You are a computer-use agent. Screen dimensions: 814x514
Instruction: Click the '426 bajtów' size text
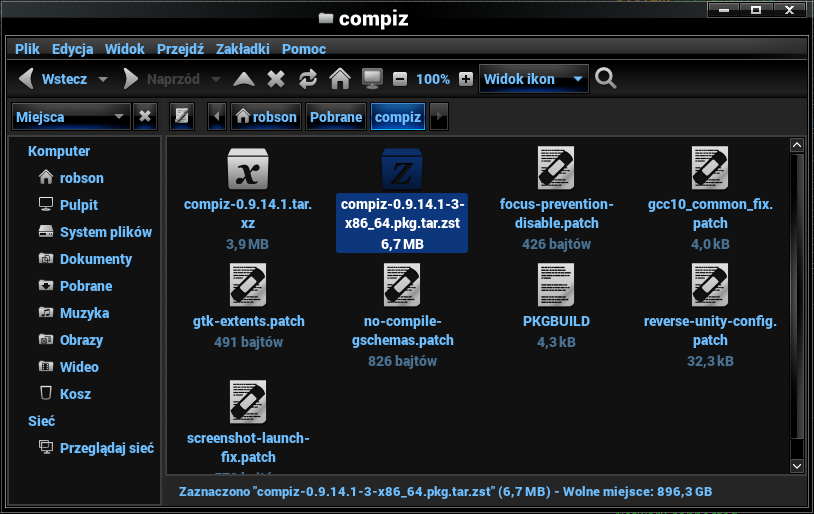pos(557,244)
